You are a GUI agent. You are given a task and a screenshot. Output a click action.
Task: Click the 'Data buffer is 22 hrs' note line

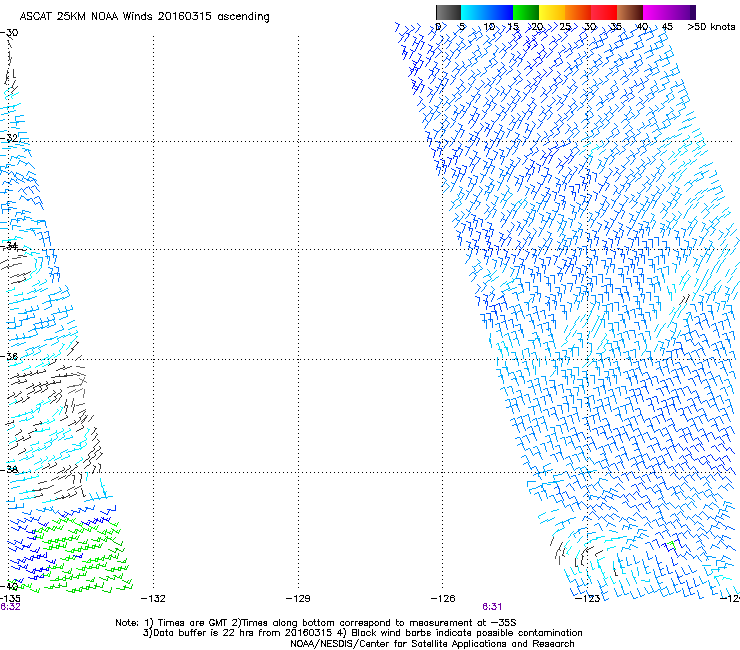[362, 633]
